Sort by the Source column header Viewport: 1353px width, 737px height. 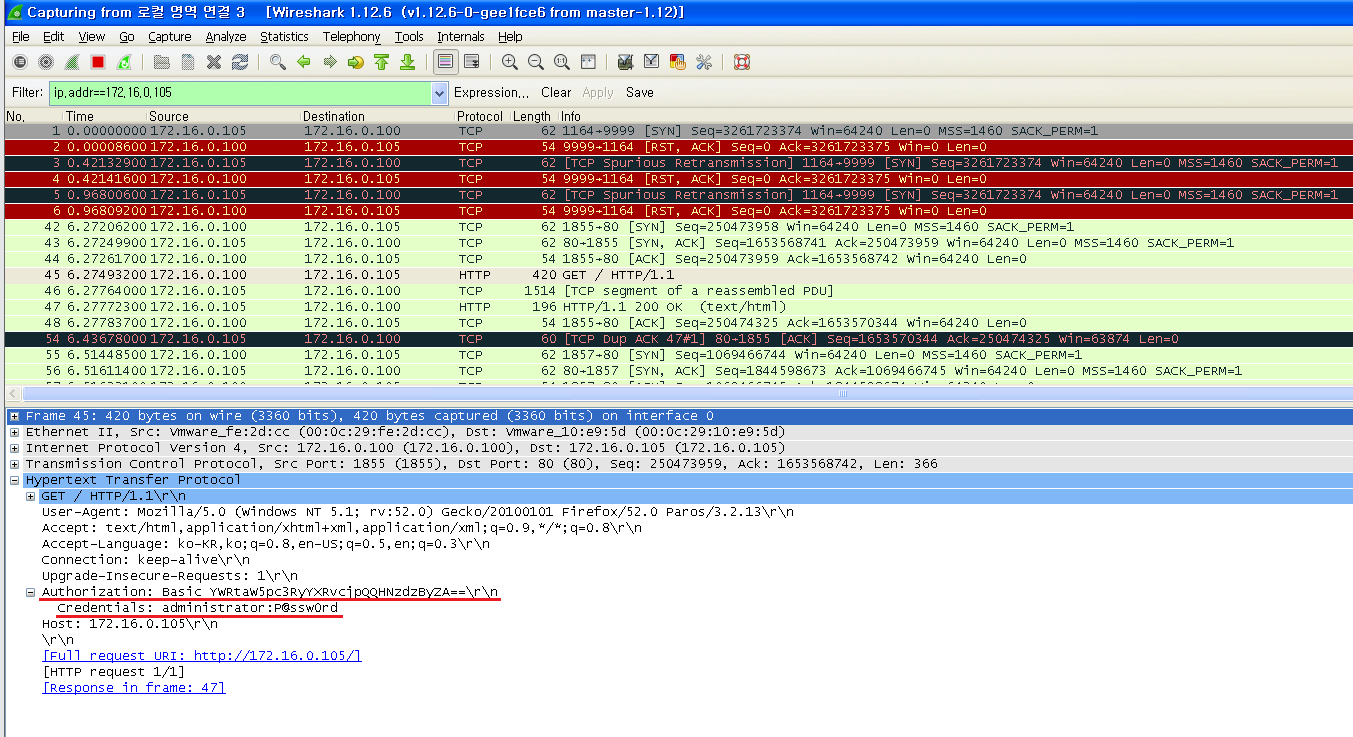[x=169, y=117]
